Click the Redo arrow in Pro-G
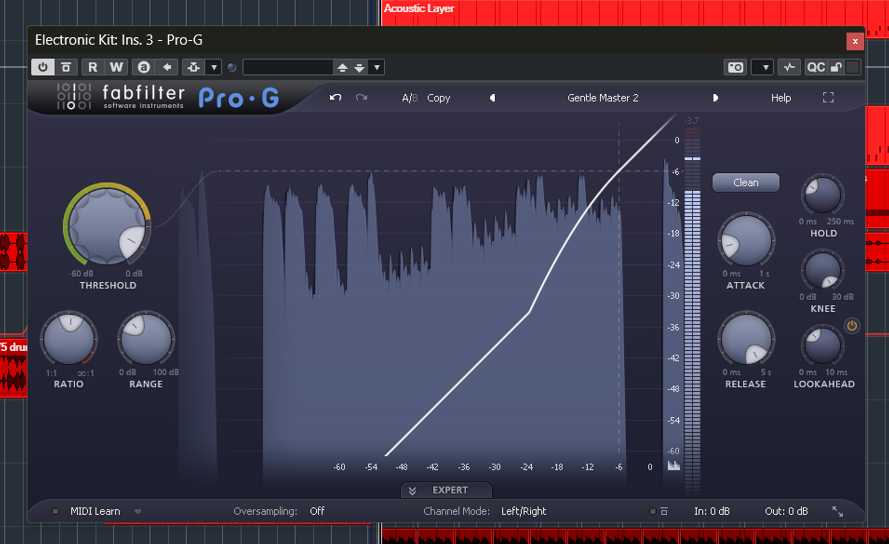Screen dimensions: 889x544 click(x=362, y=98)
